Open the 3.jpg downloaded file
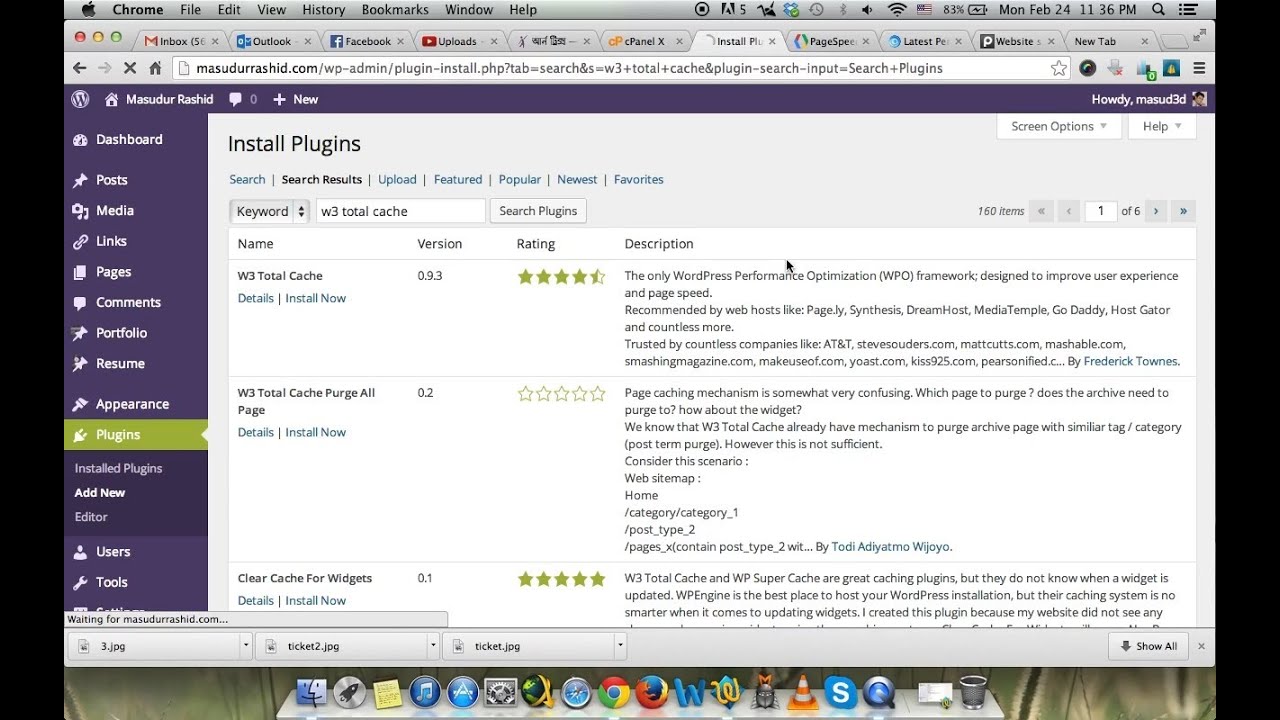Image resolution: width=1280 pixels, height=720 pixels. pos(155,646)
